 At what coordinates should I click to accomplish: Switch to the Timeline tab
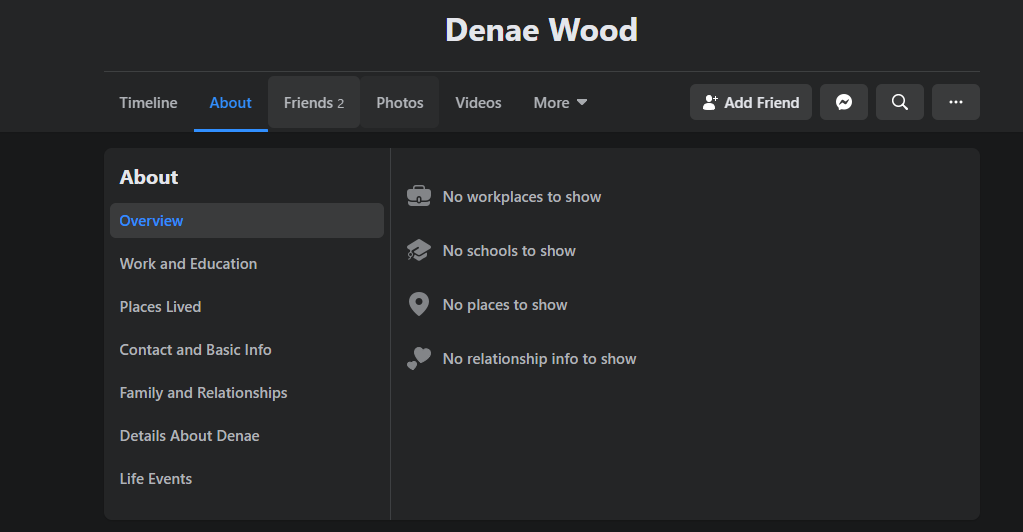point(148,102)
